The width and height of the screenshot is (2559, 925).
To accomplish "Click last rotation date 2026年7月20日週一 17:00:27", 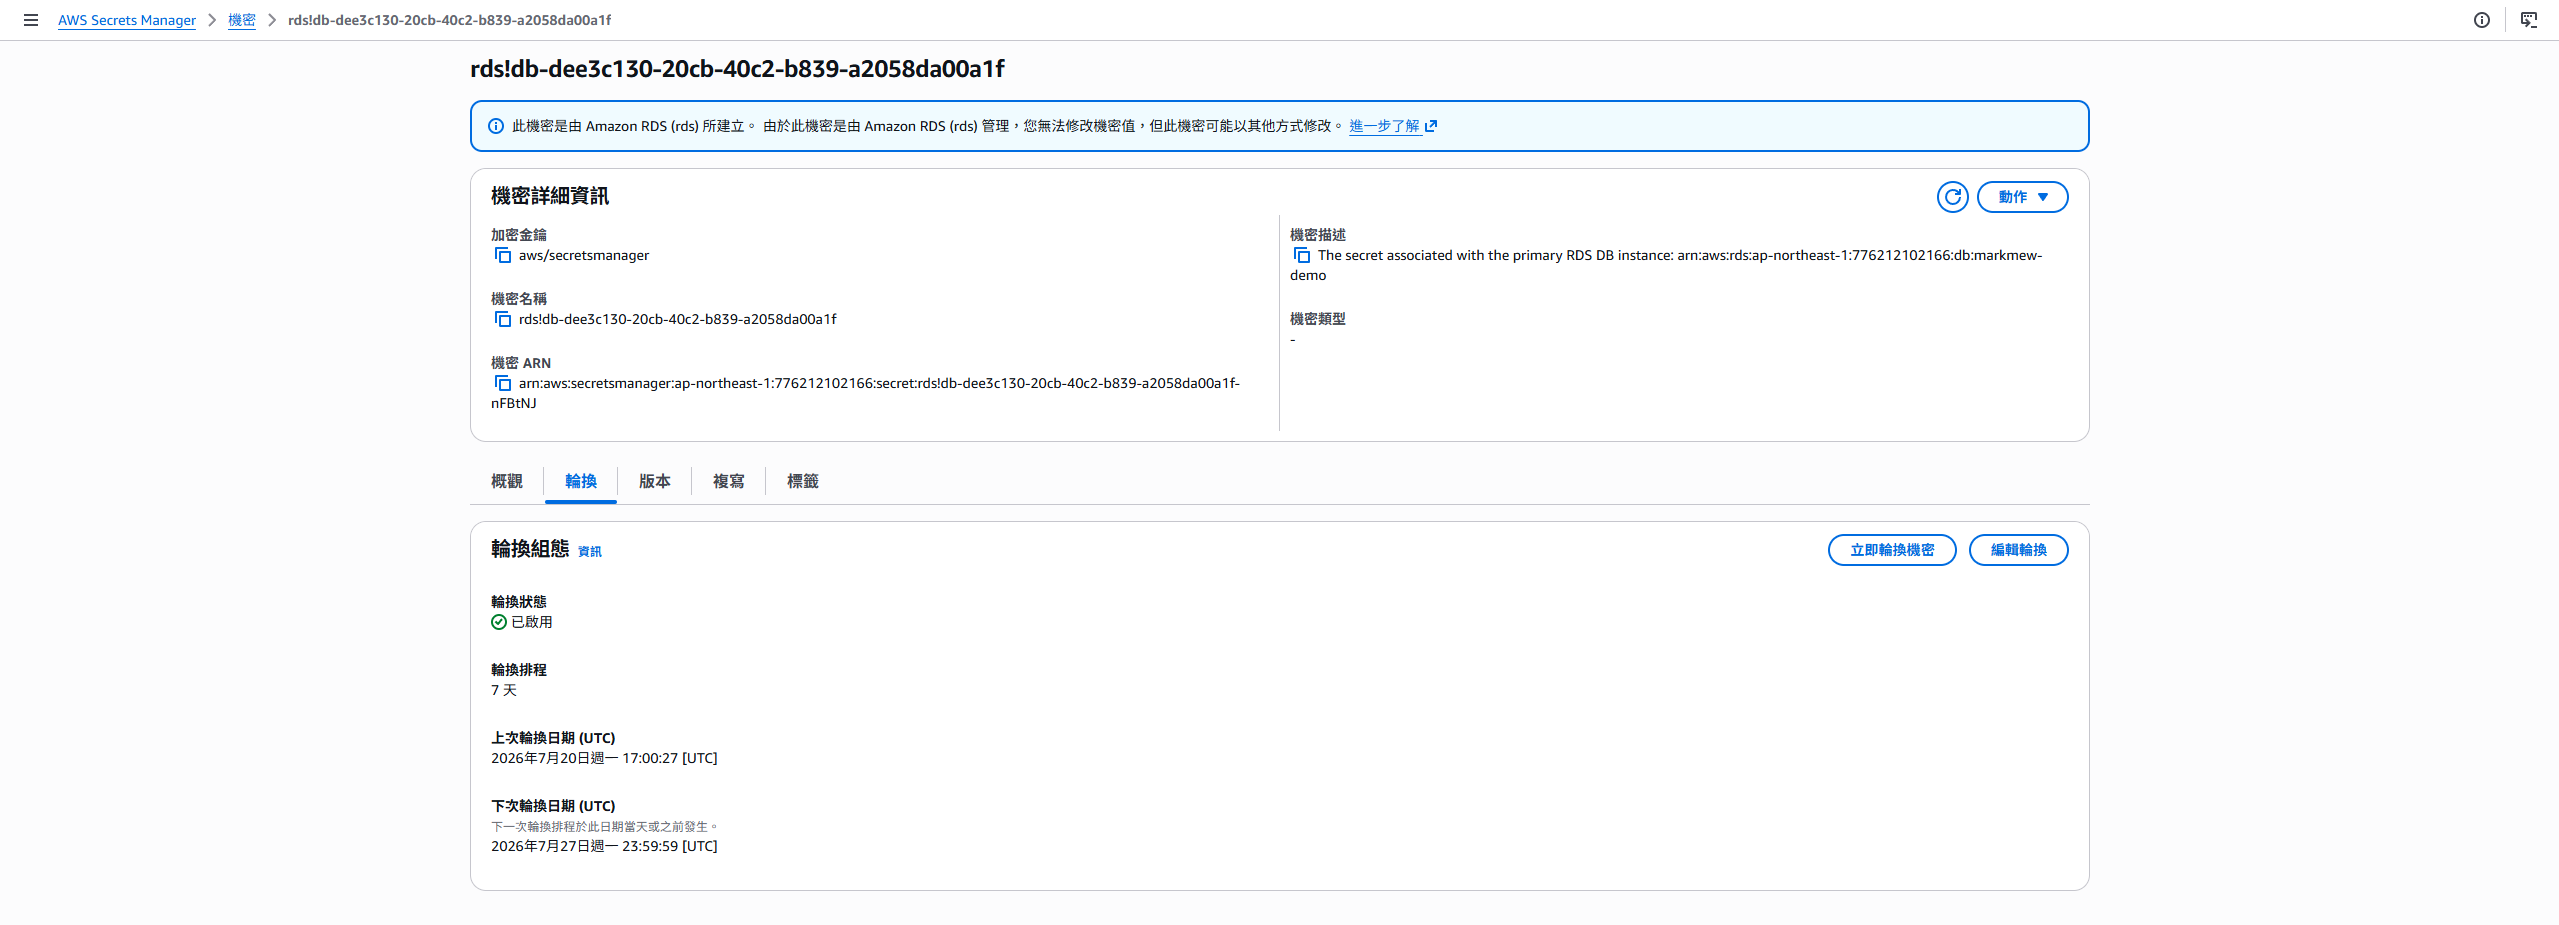I will [604, 758].
